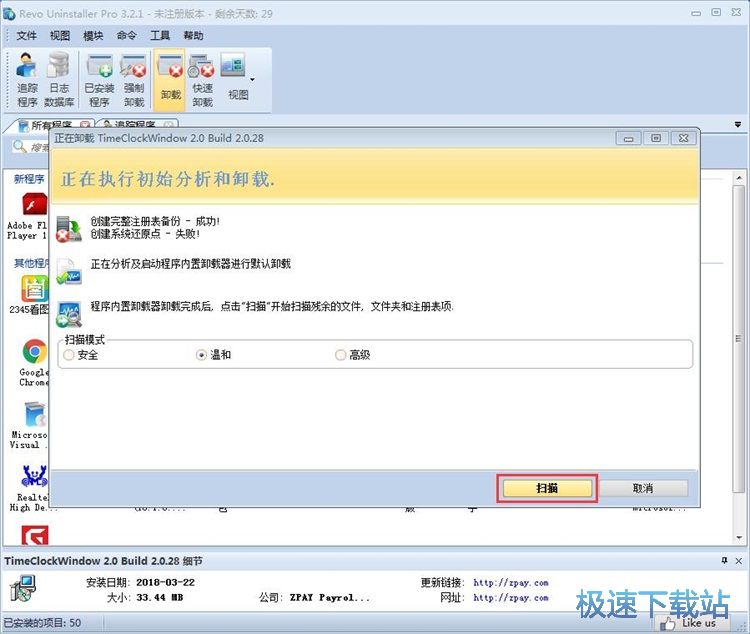
Task: Open the Logs Database (日志数据库) tool
Action: coord(59,80)
